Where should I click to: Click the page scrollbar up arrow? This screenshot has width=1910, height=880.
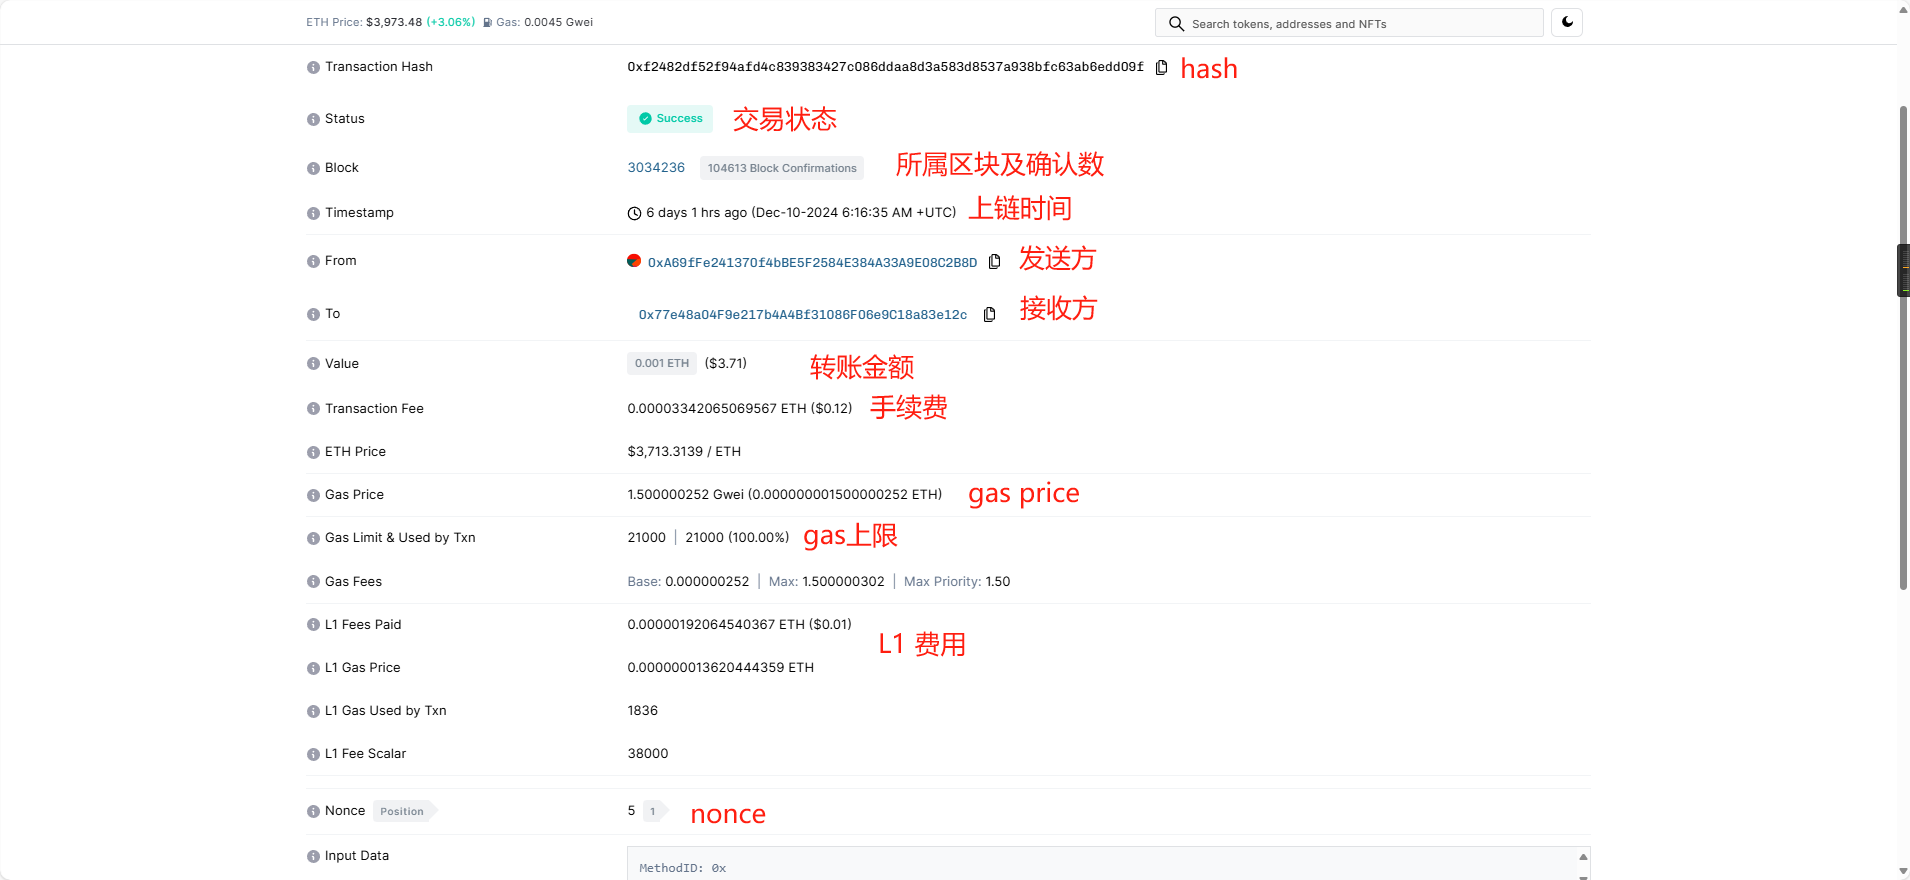(x=1903, y=8)
